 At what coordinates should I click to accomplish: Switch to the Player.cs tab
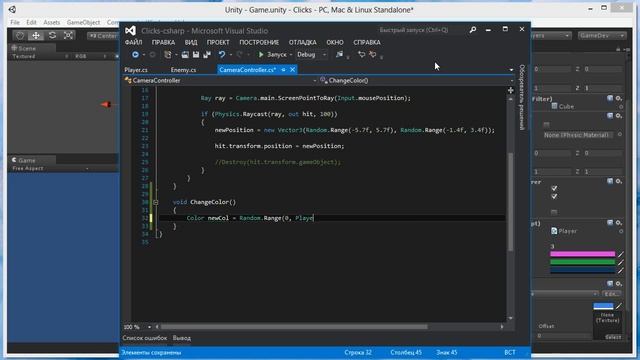click(x=136, y=70)
